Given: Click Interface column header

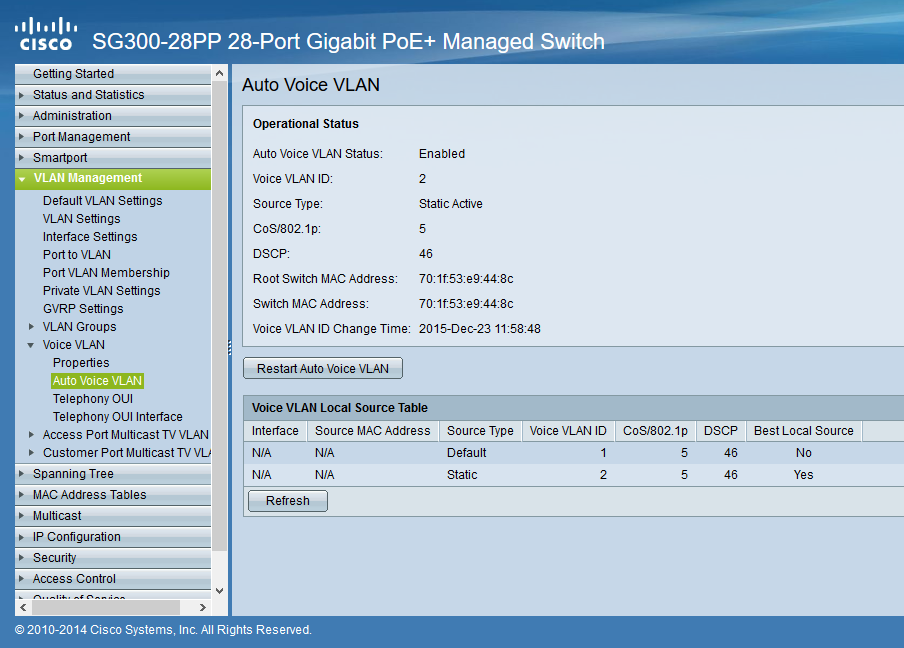Looking at the screenshot, I should [275, 431].
